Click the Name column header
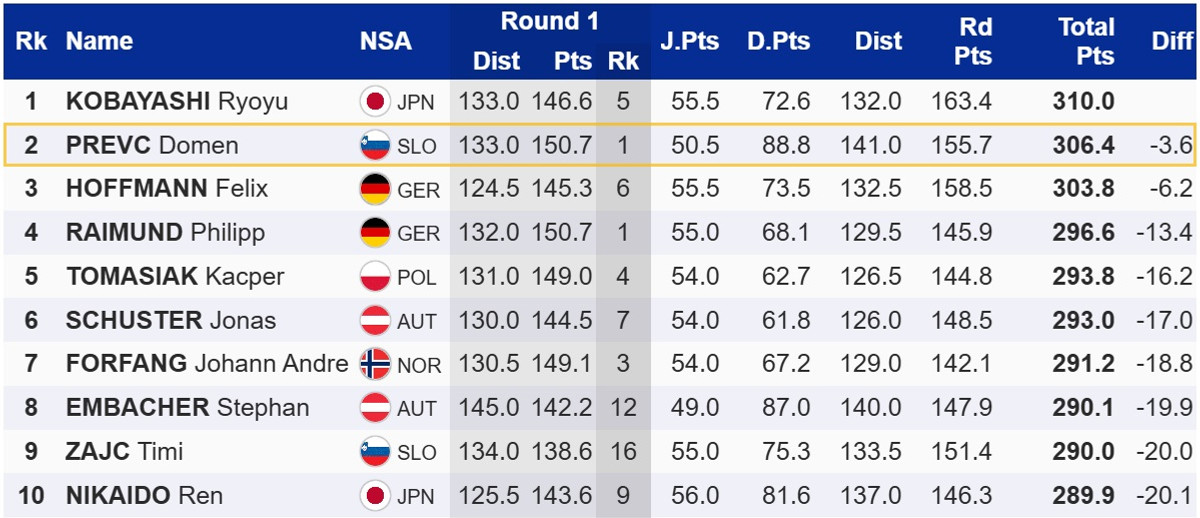Viewport: 1200px width, 518px height. (x=99, y=41)
